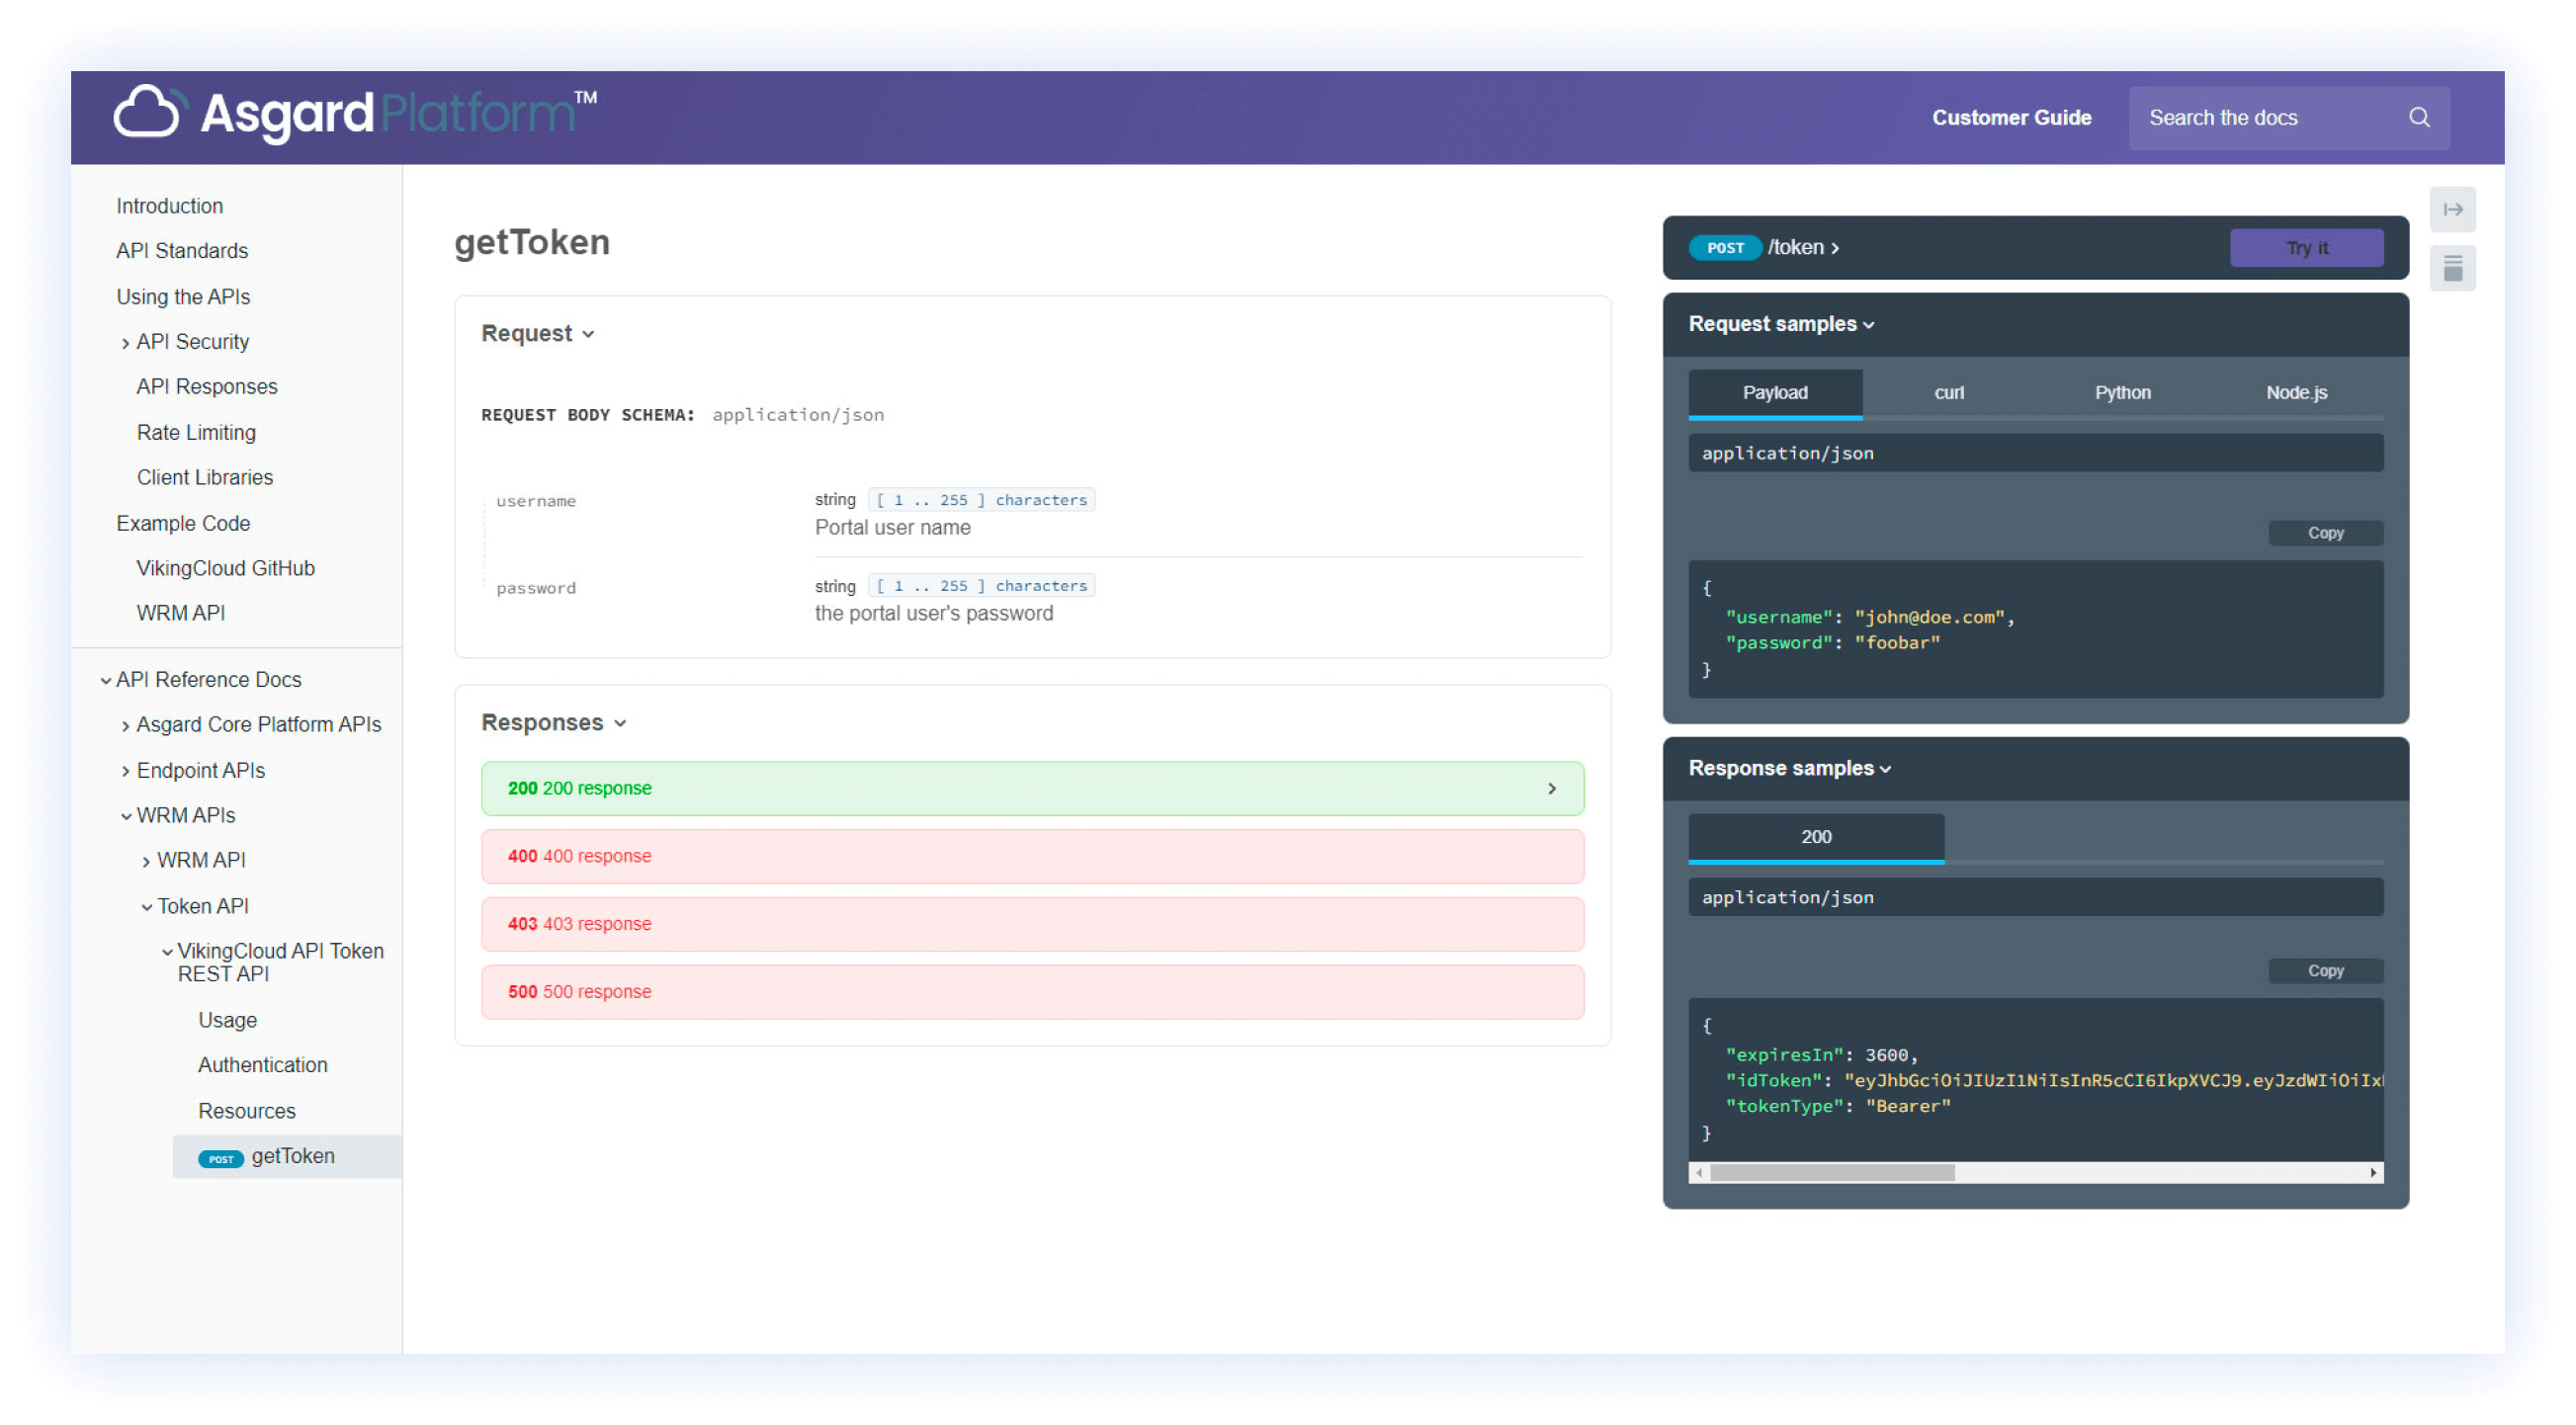The width and height of the screenshot is (2576, 1425).
Task: Click the search magnifier icon
Action: [2418, 117]
